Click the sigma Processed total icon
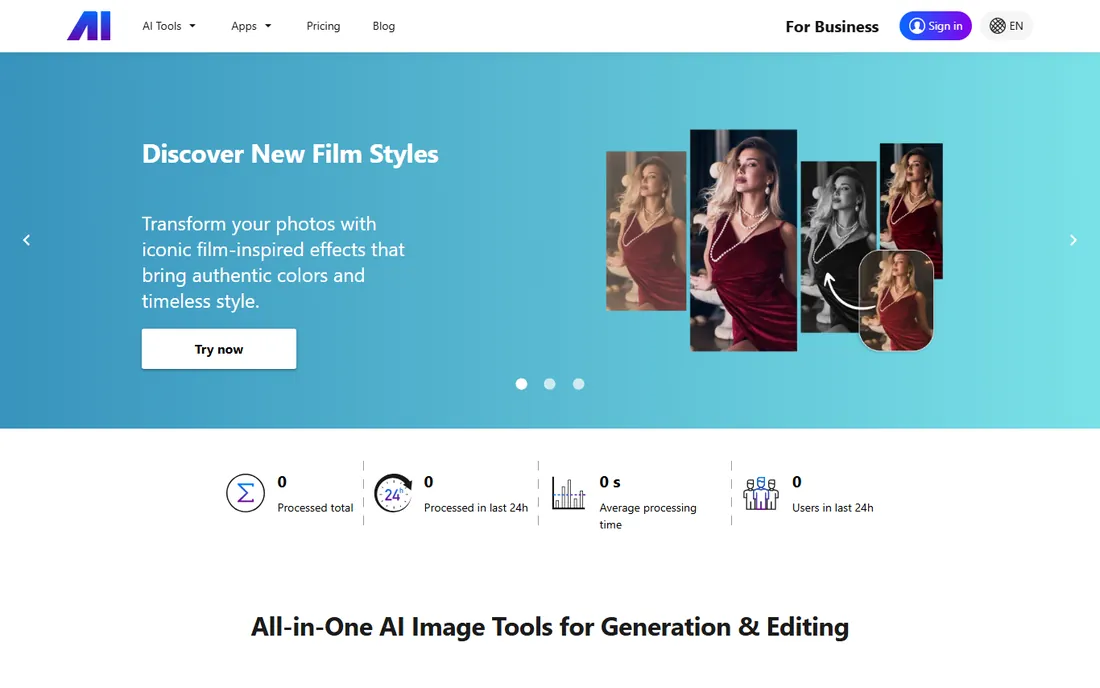The width and height of the screenshot is (1100, 688). (x=246, y=493)
